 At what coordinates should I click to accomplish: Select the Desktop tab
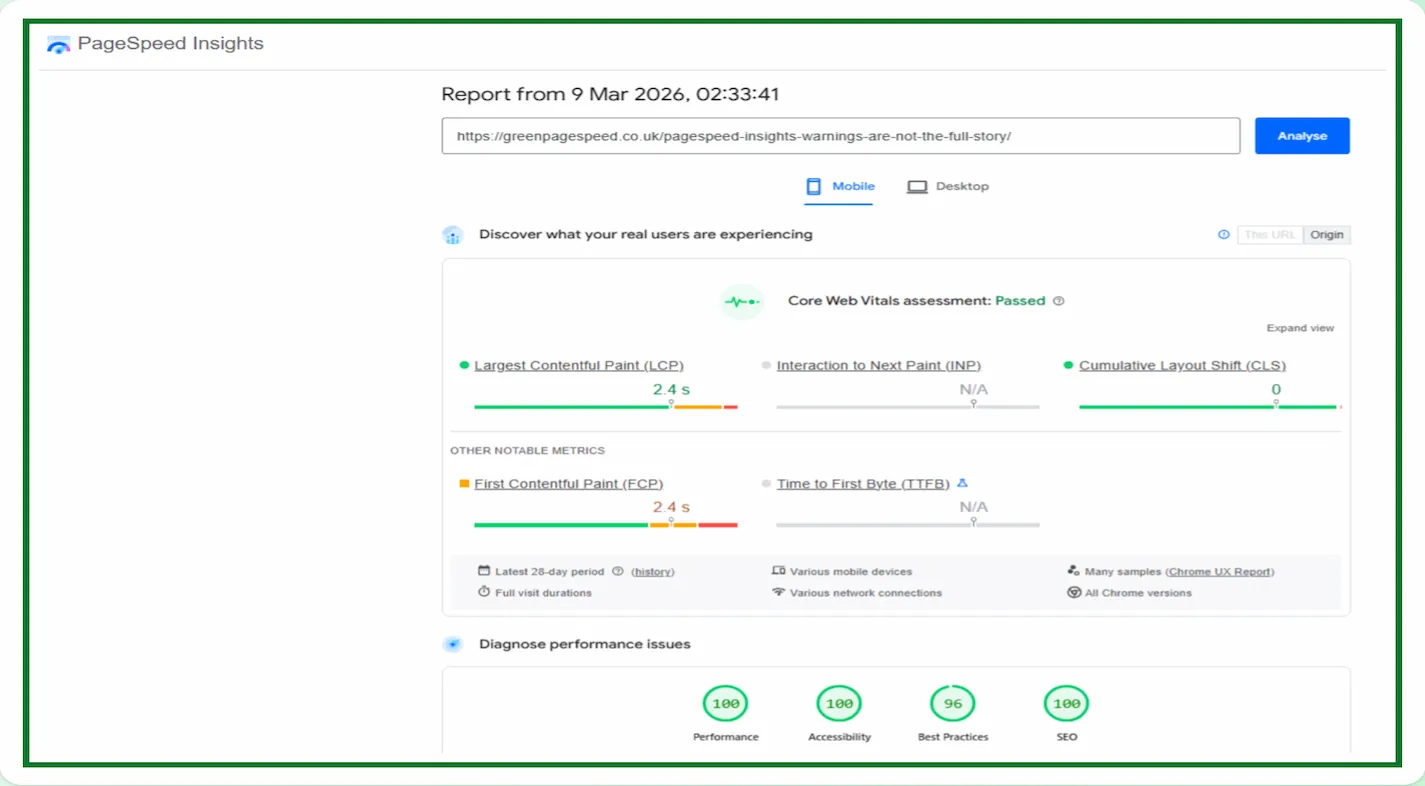tap(948, 187)
